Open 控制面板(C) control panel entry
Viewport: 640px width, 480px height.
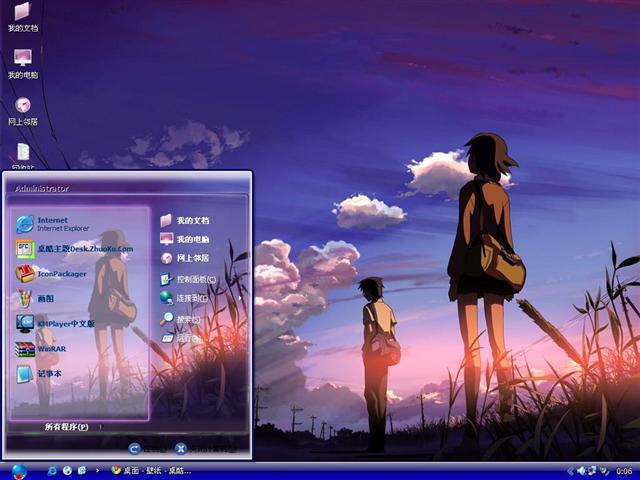(188, 279)
